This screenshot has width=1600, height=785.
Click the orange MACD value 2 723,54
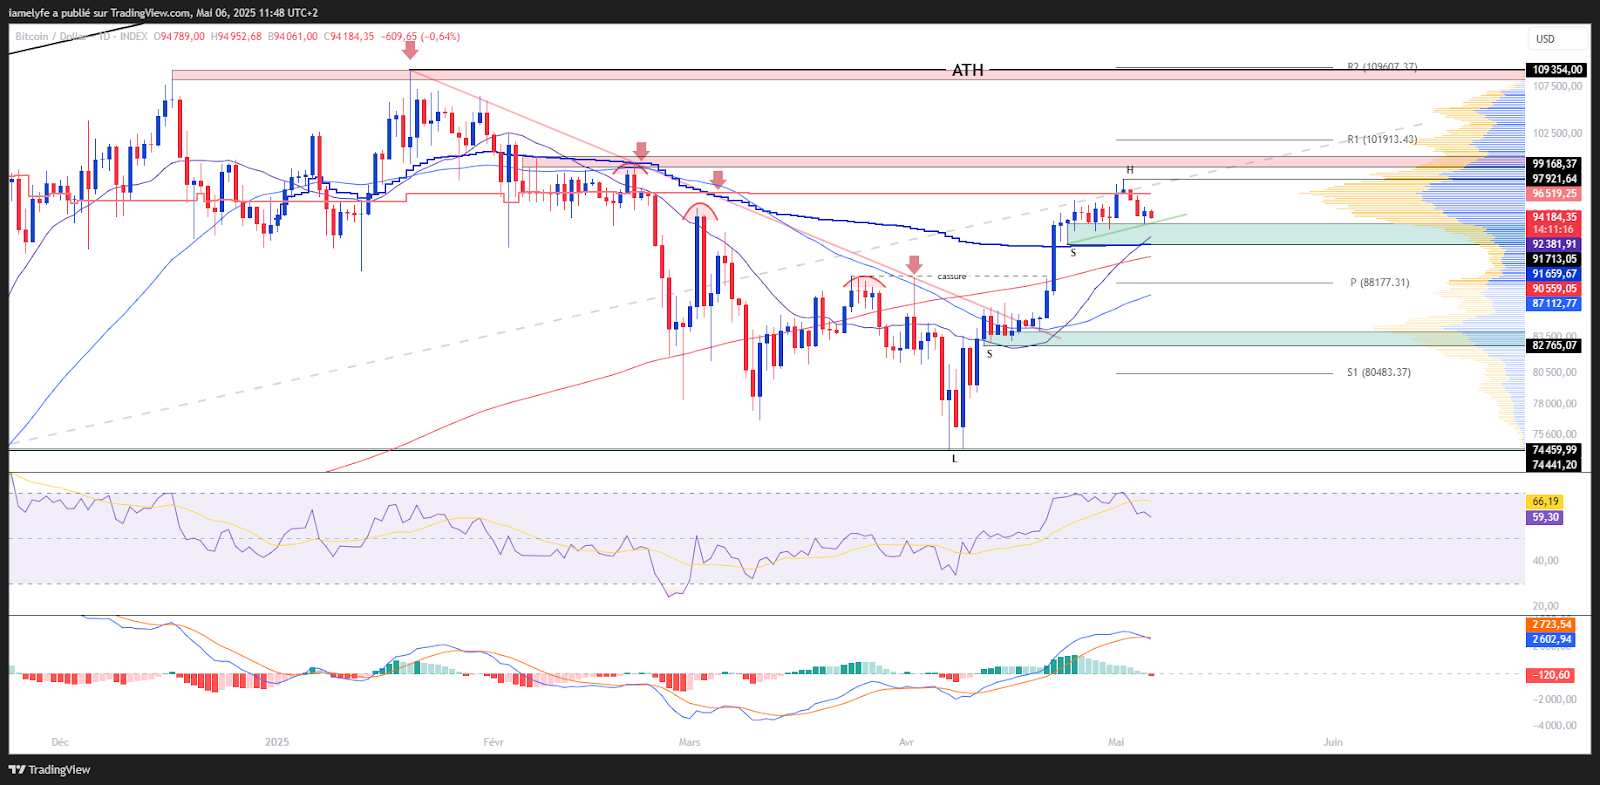click(x=1551, y=625)
